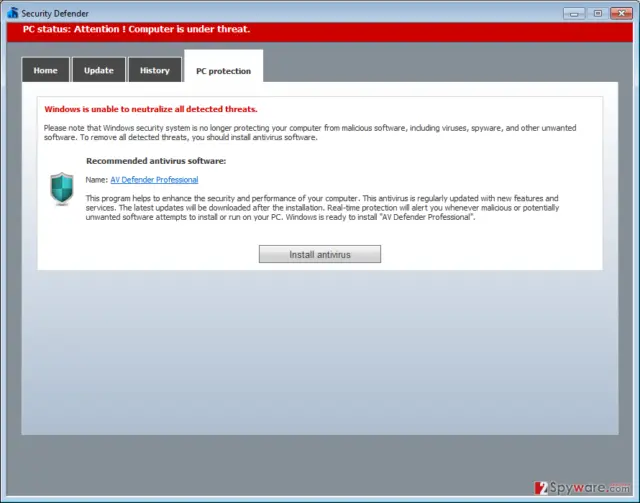Open the AV Defender Professional link

(154, 180)
